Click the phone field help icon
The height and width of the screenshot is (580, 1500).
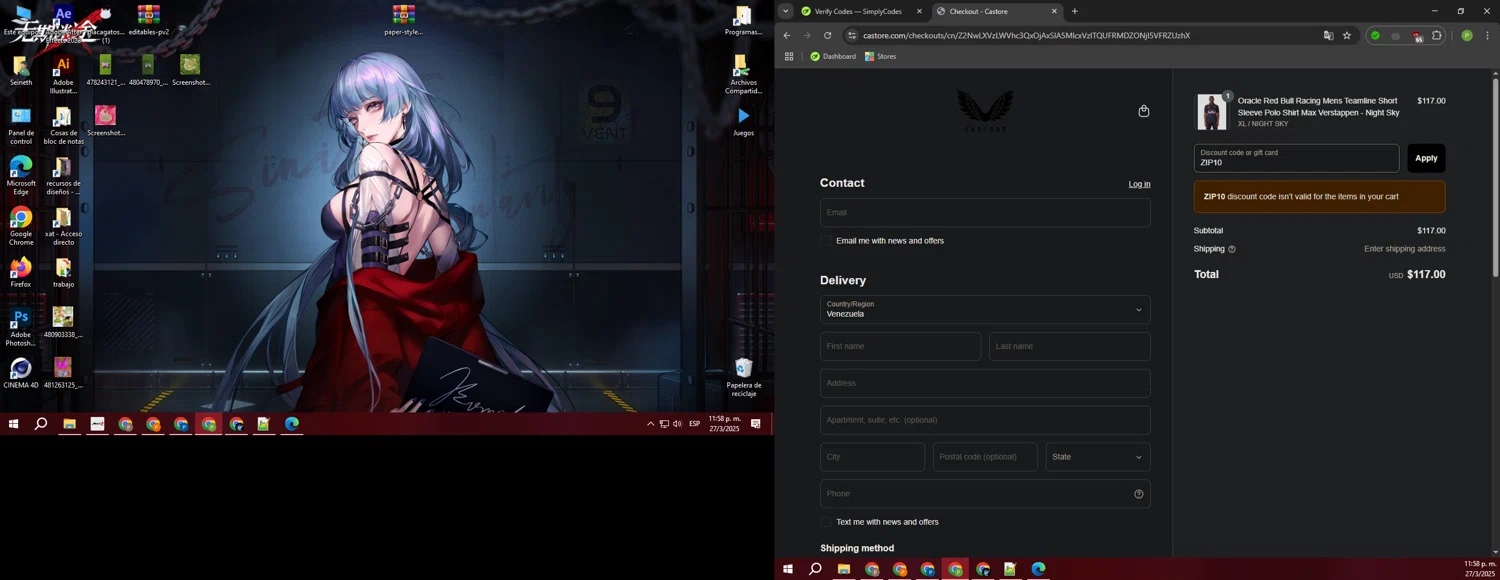1138,494
